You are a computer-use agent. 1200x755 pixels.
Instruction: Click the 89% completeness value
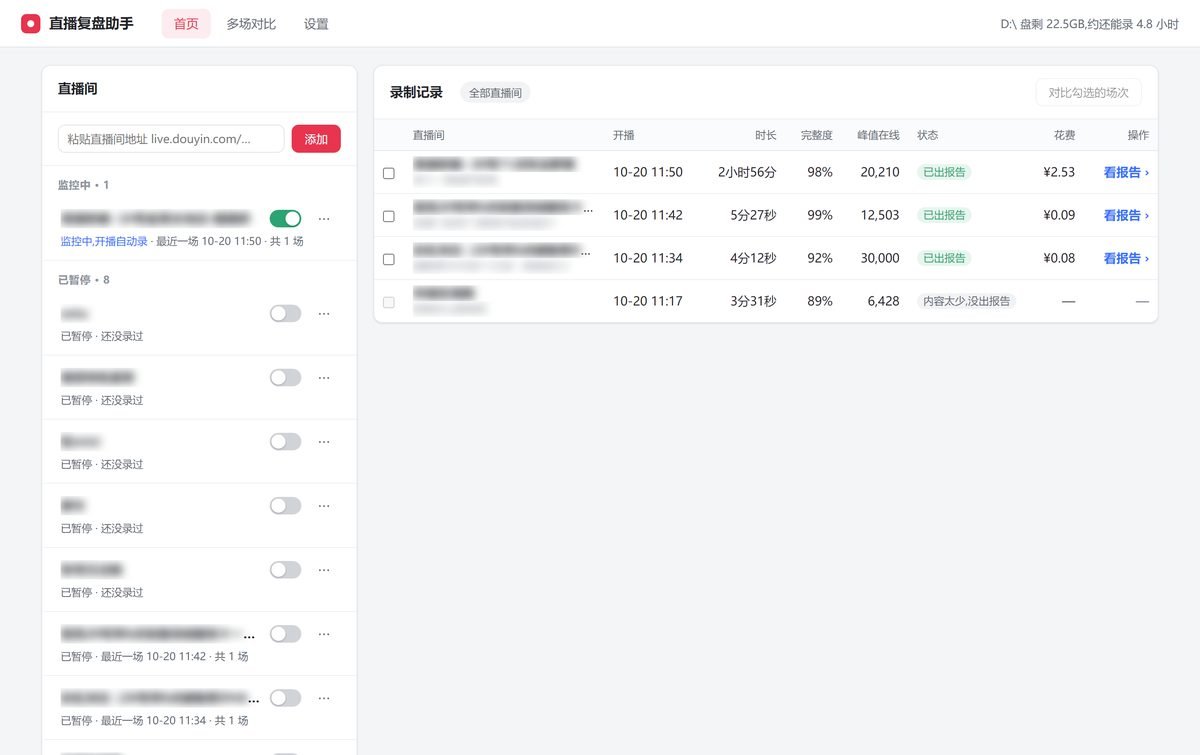(x=820, y=301)
